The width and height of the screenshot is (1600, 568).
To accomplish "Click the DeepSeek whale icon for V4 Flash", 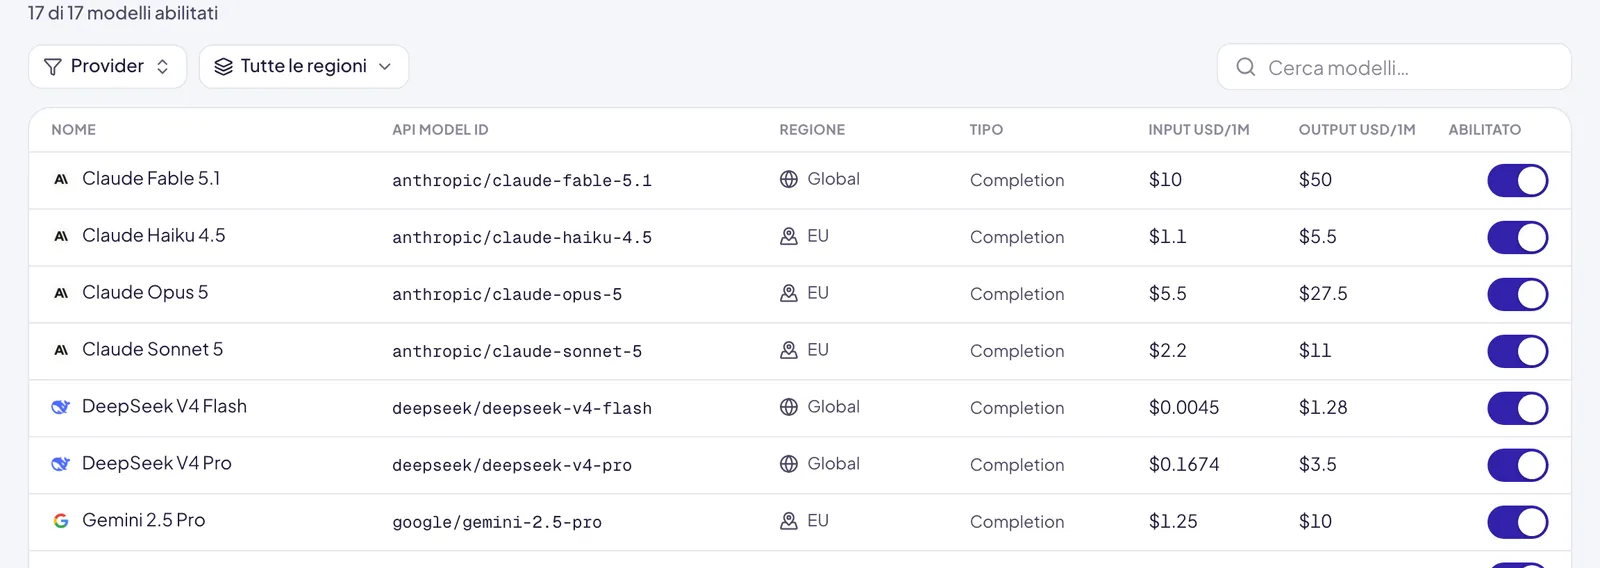I will 61,407.
